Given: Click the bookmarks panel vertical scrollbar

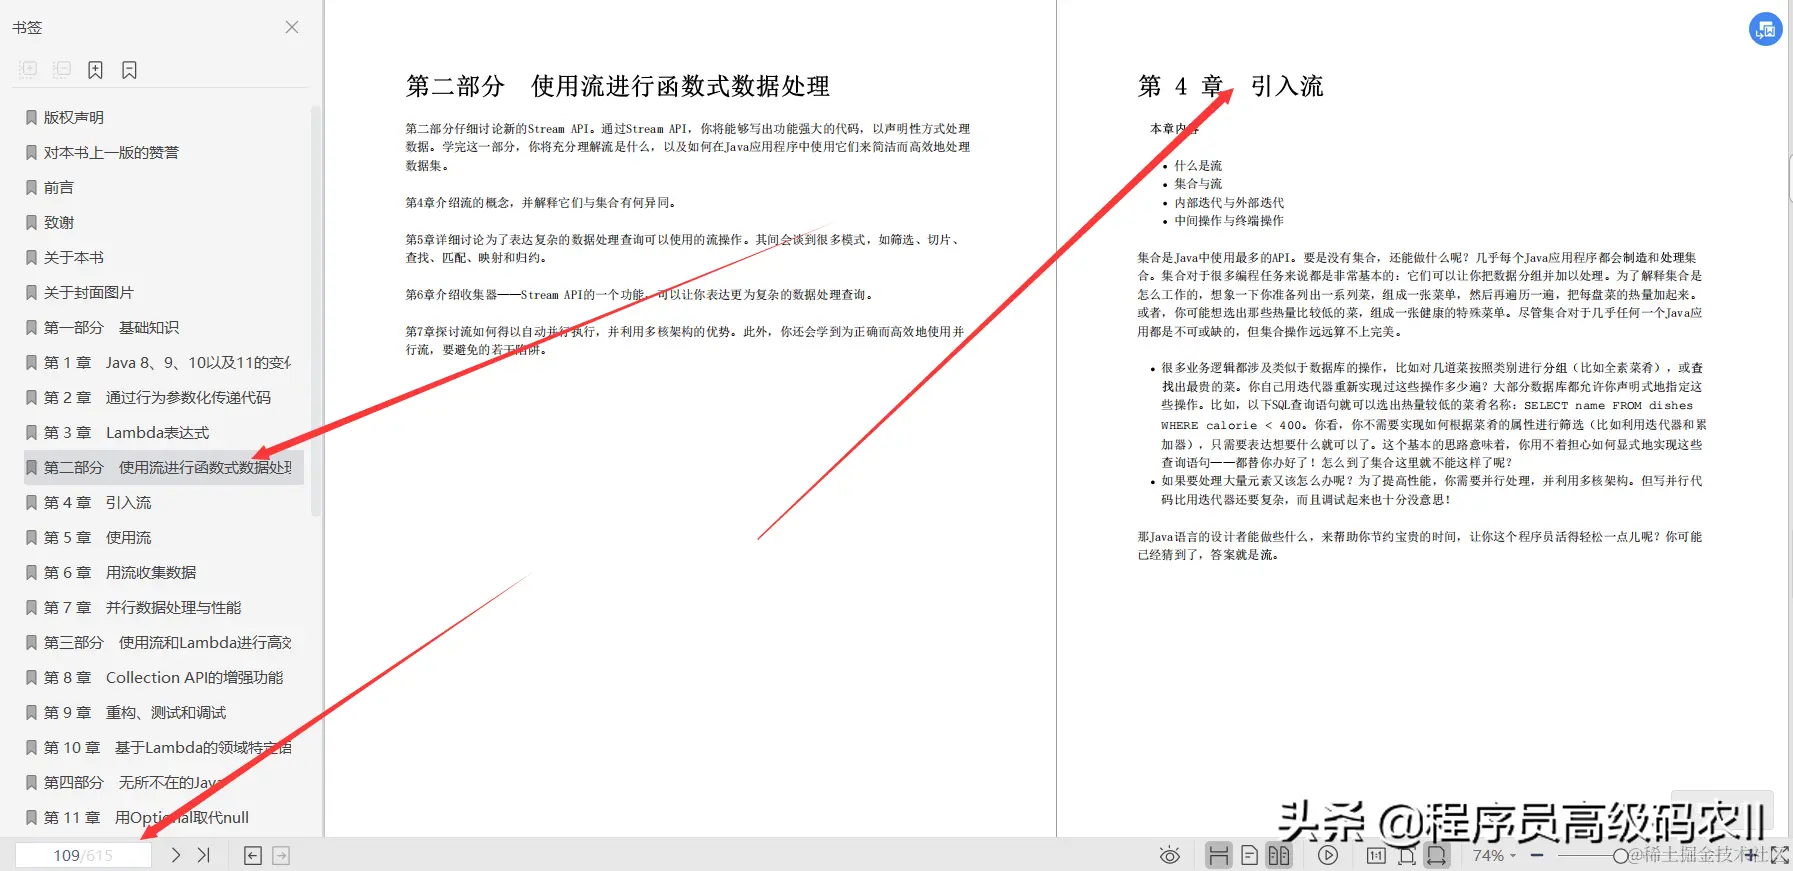Looking at the screenshot, I should point(316,310).
